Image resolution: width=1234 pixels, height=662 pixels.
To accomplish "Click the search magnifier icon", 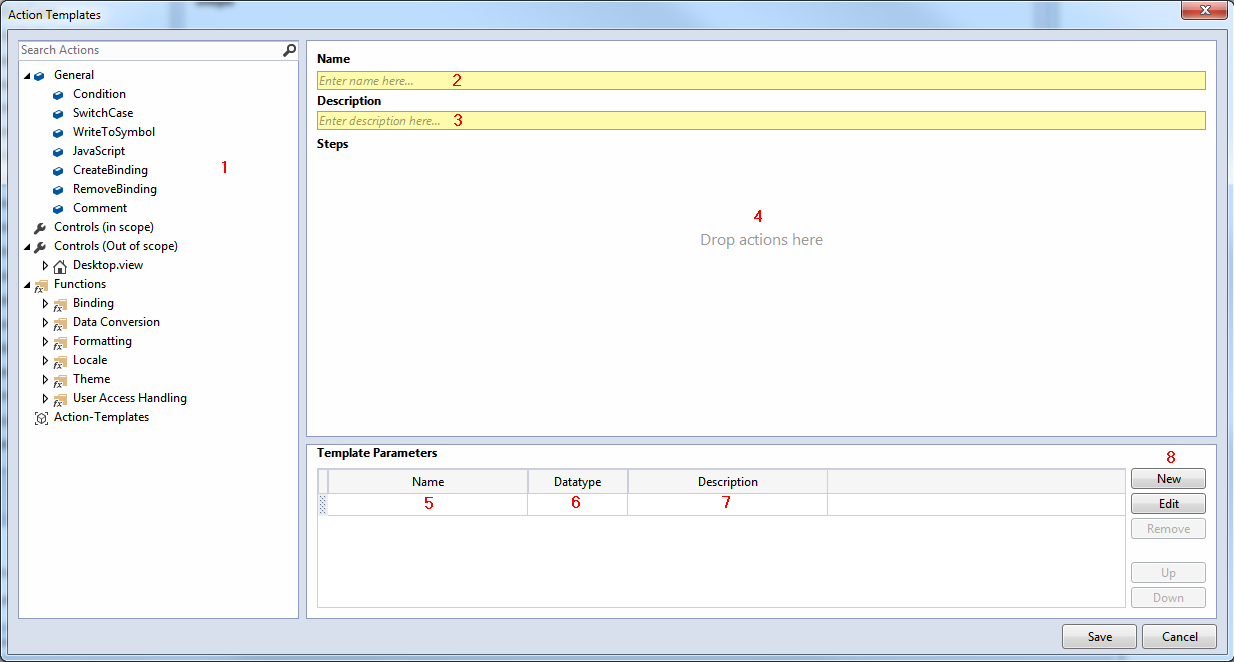I will click(289, 49).
